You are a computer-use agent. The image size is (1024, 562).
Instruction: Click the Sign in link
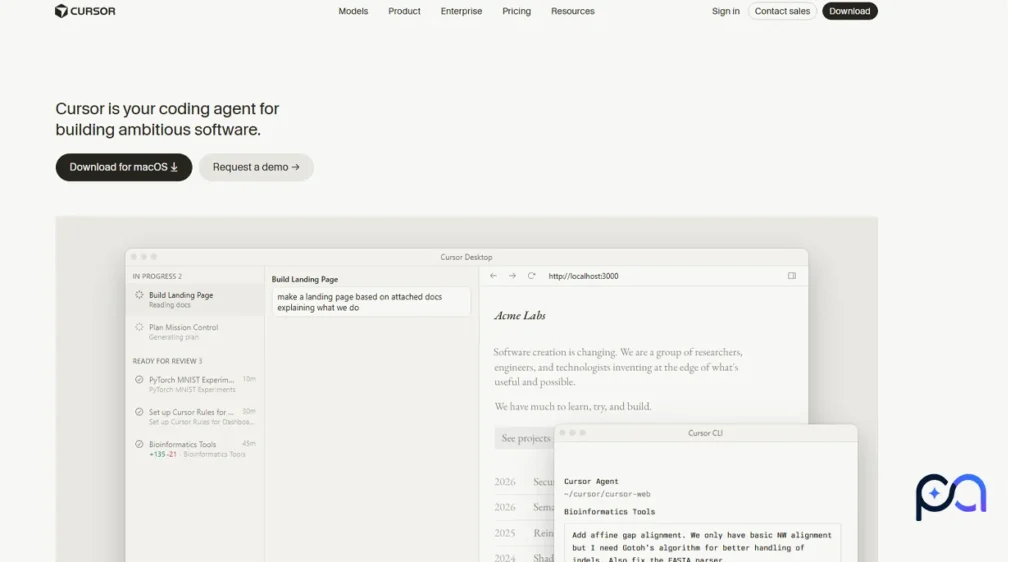point(726,11)
